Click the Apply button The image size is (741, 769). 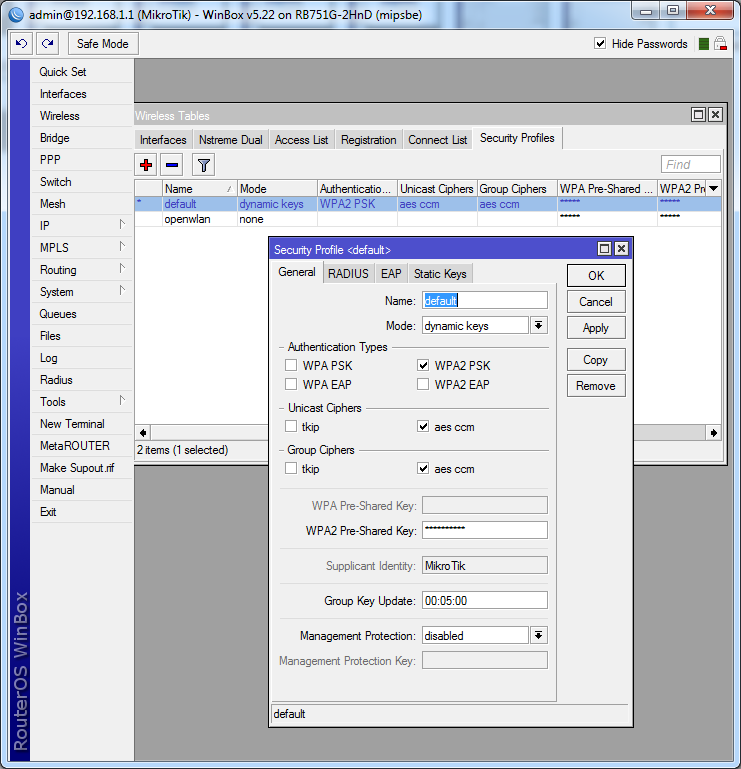pyautogui.click(x=596, y=328)
